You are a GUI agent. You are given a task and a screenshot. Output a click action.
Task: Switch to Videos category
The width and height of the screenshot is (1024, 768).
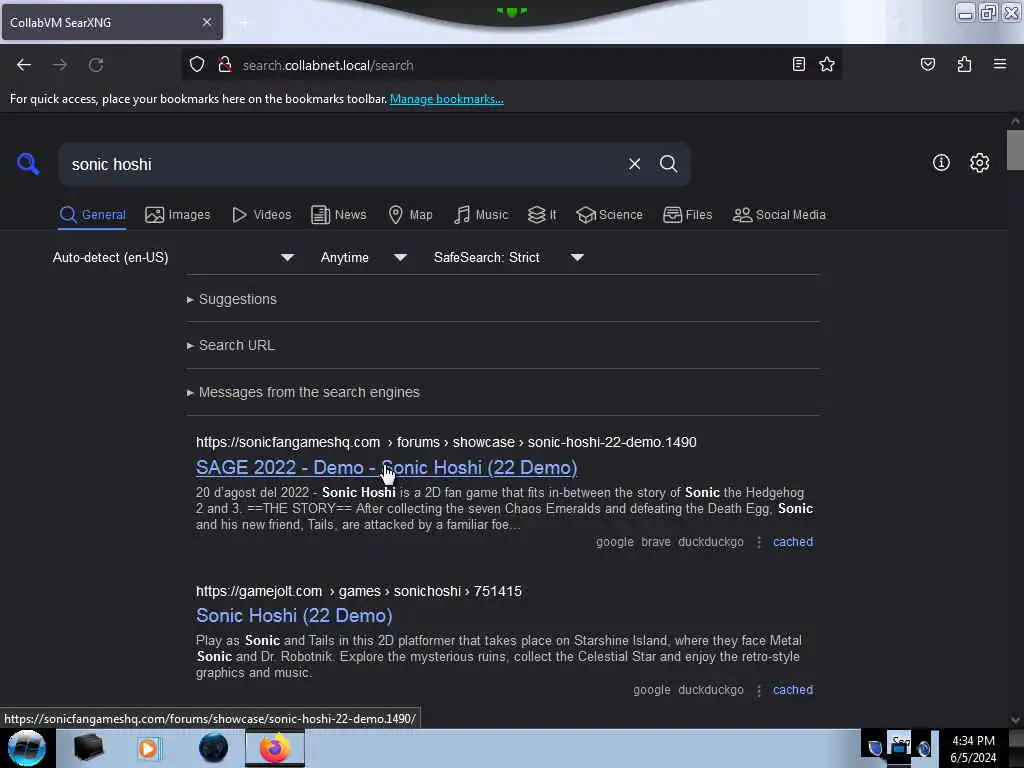pyautogui.click(x=262, y=215)
